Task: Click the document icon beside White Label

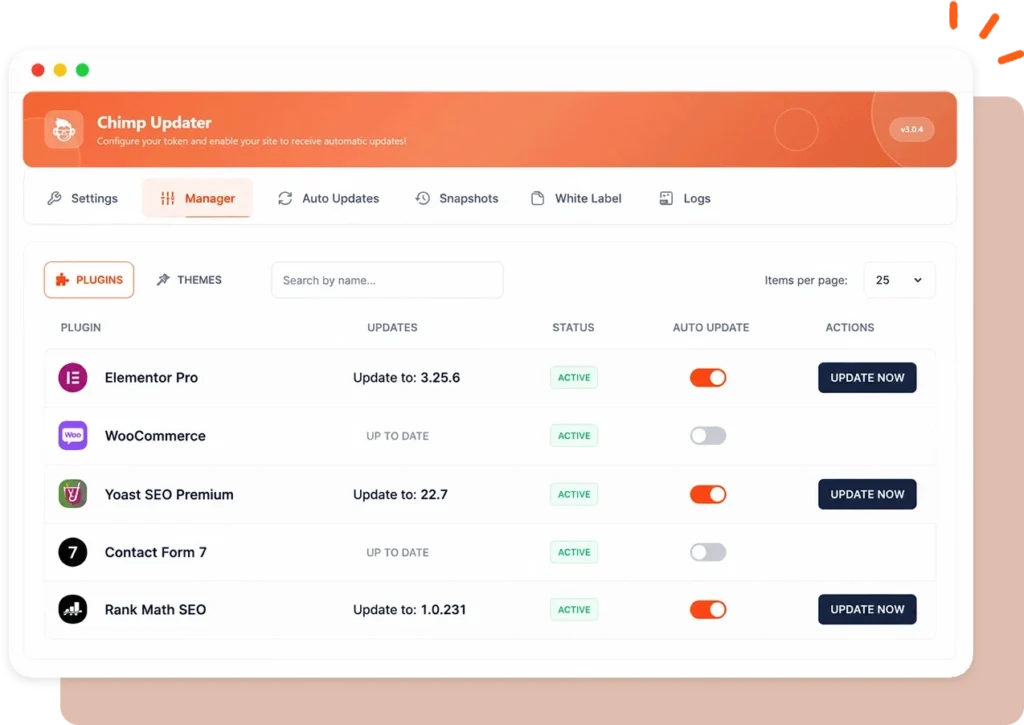Action: pos(537,198)
